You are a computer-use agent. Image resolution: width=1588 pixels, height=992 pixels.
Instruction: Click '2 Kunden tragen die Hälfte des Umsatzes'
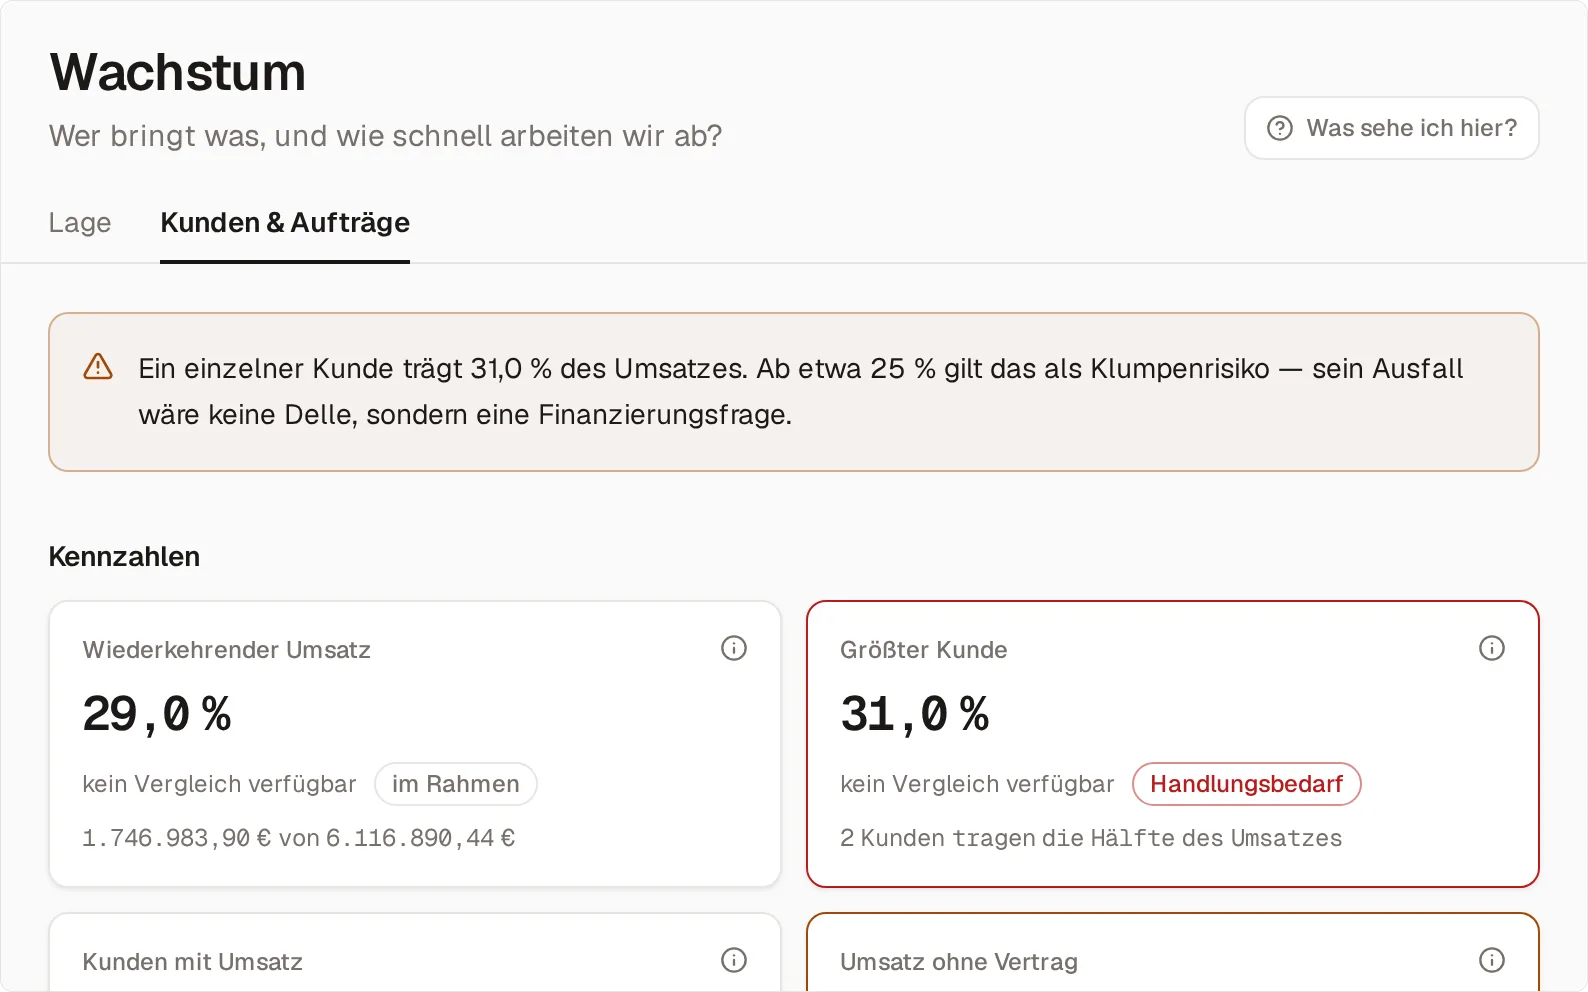(1091, 838)
